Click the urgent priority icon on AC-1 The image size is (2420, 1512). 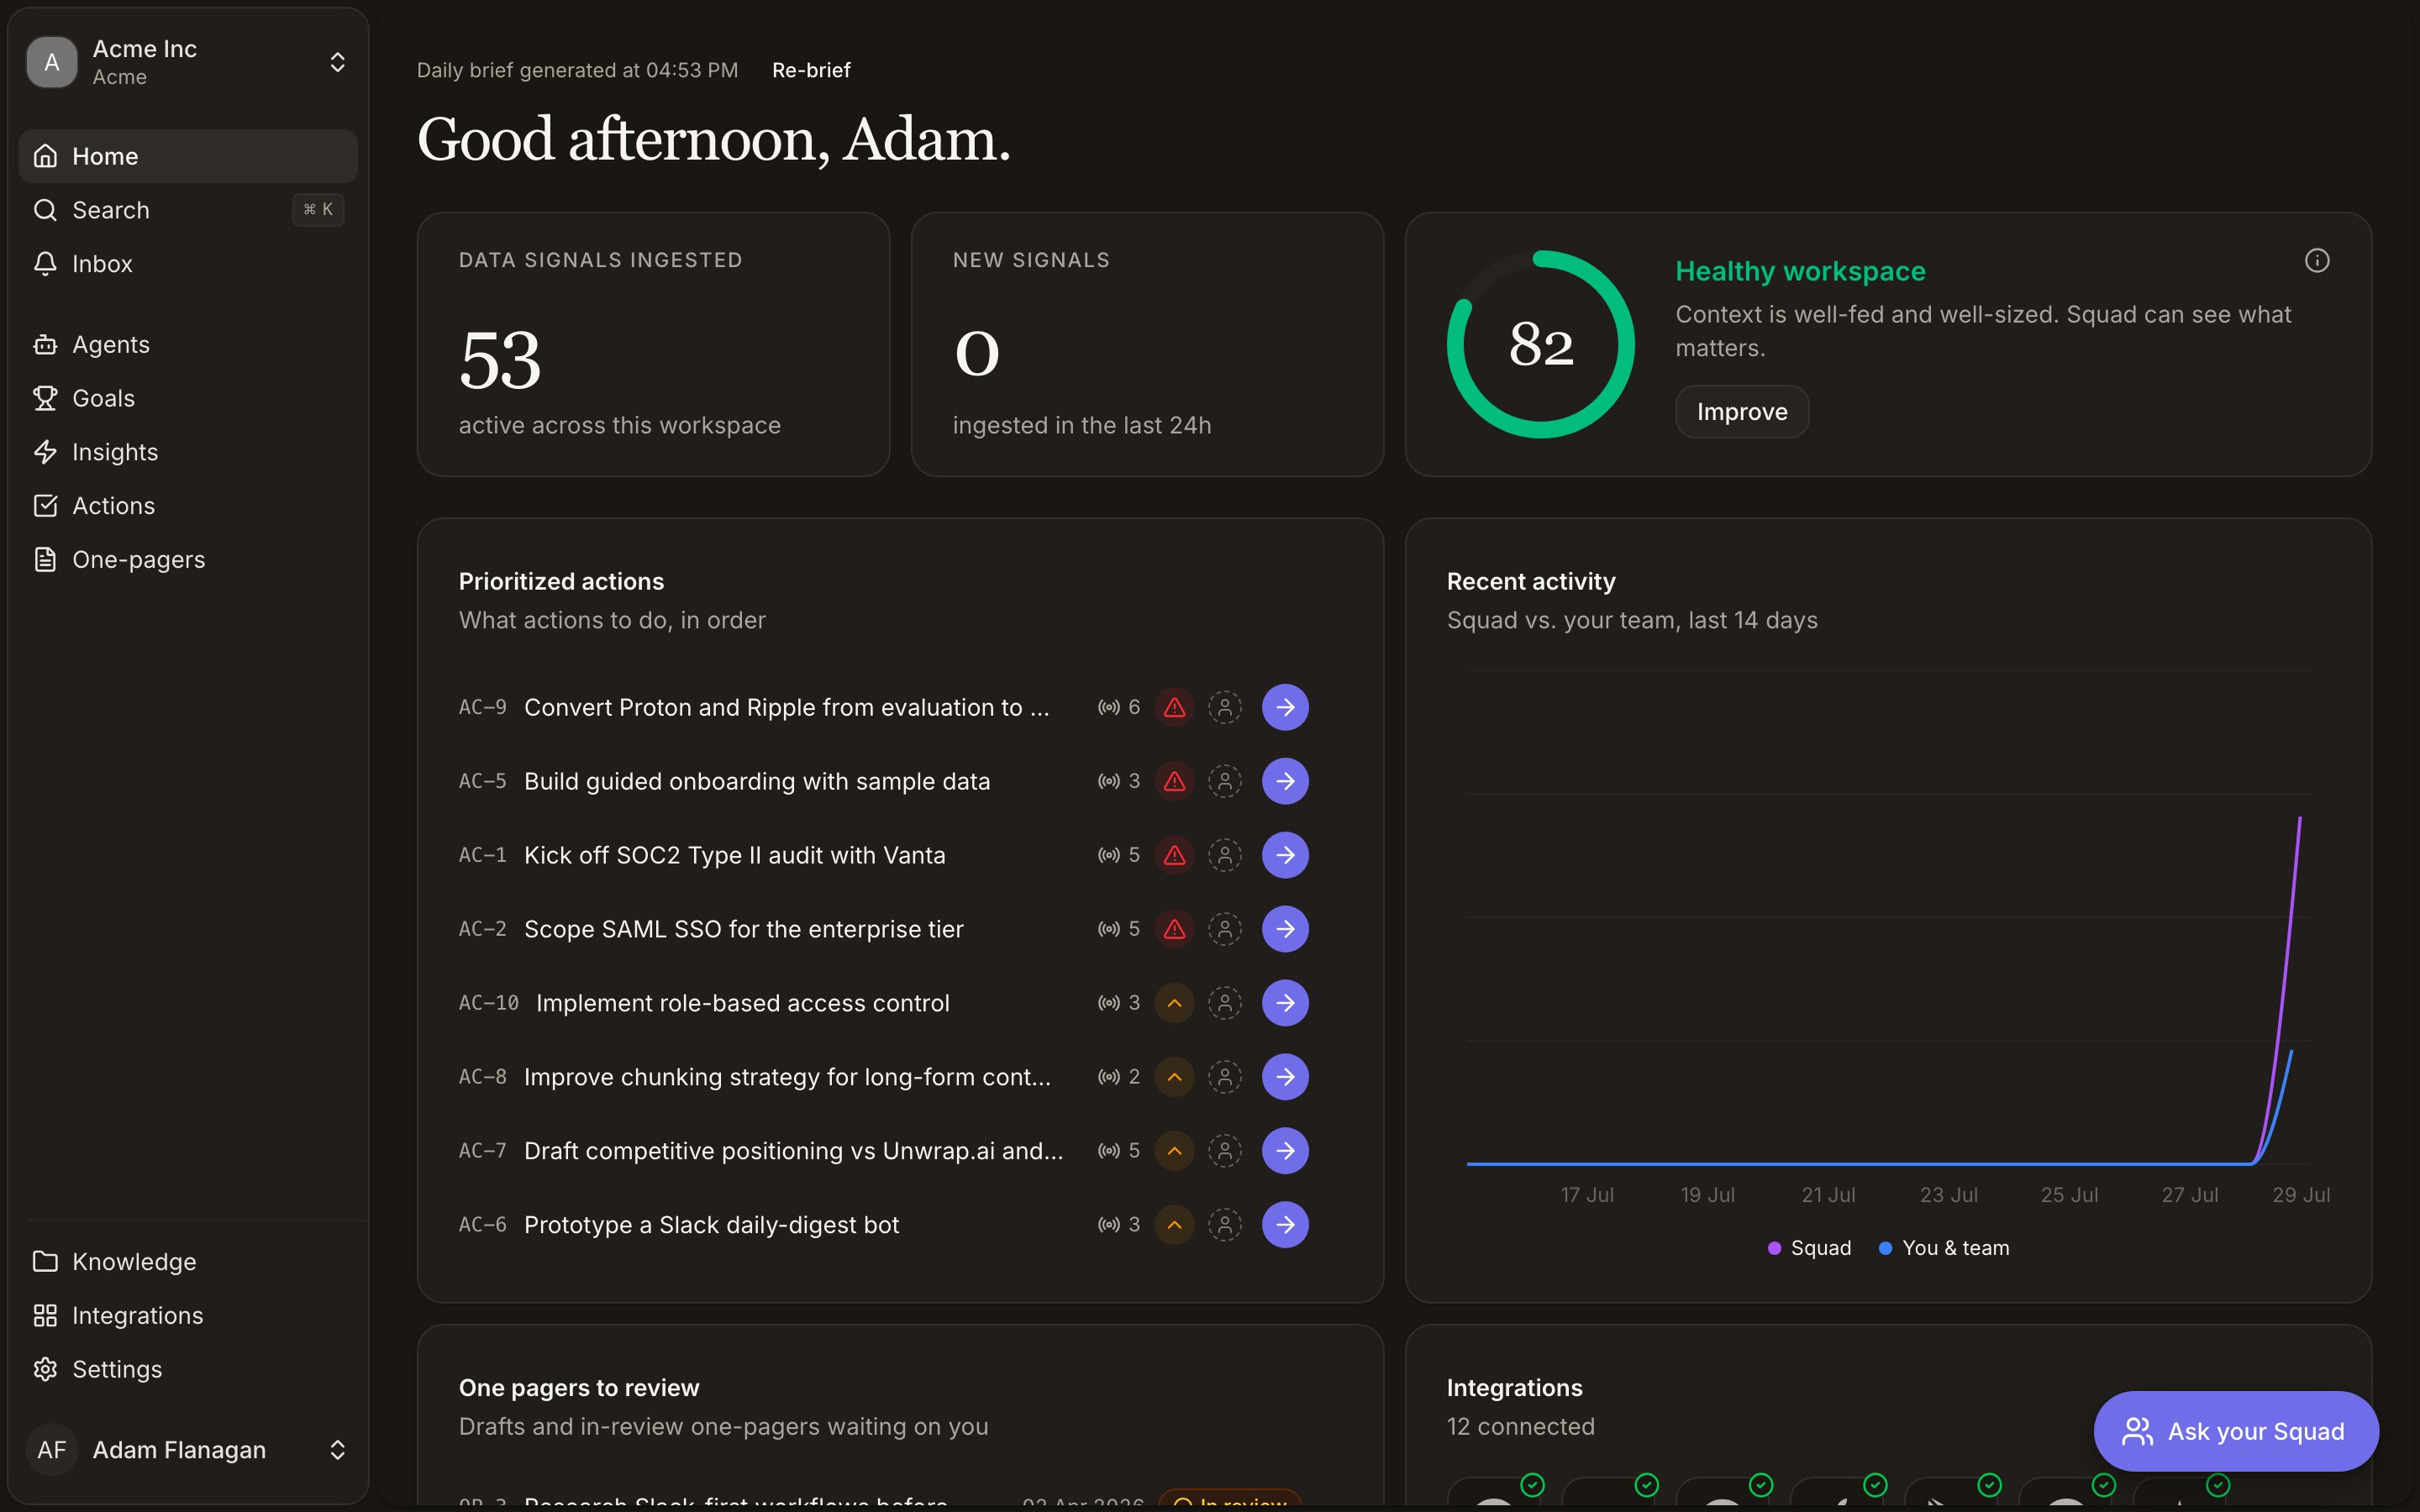[x=1175, y=855]
